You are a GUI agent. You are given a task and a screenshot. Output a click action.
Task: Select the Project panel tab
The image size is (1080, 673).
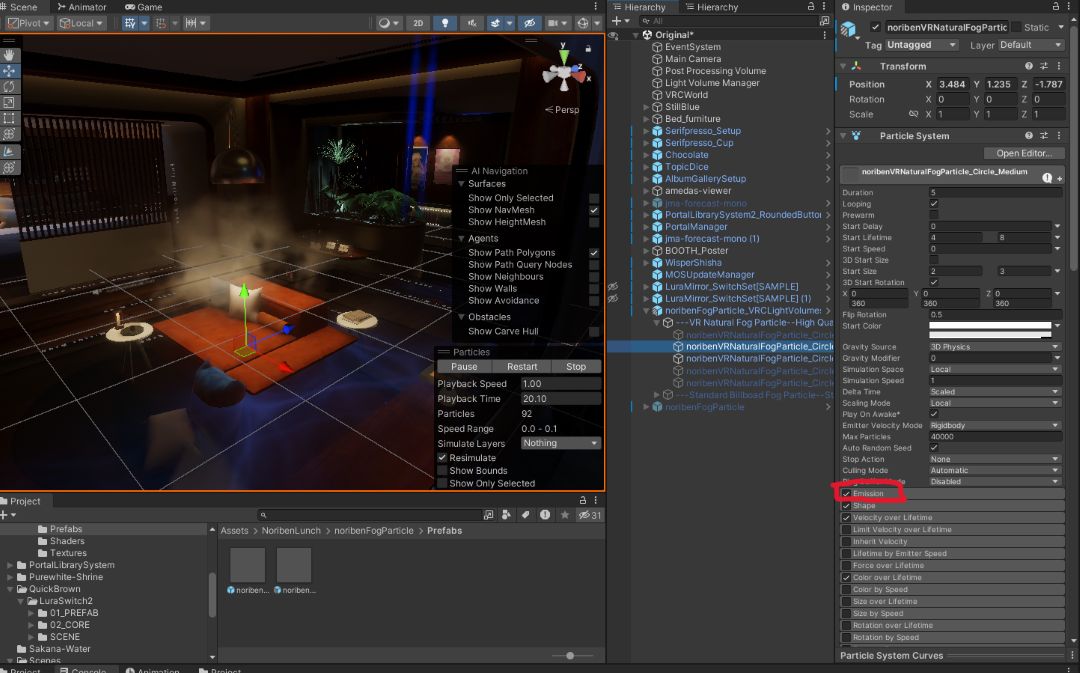(21, 501)
